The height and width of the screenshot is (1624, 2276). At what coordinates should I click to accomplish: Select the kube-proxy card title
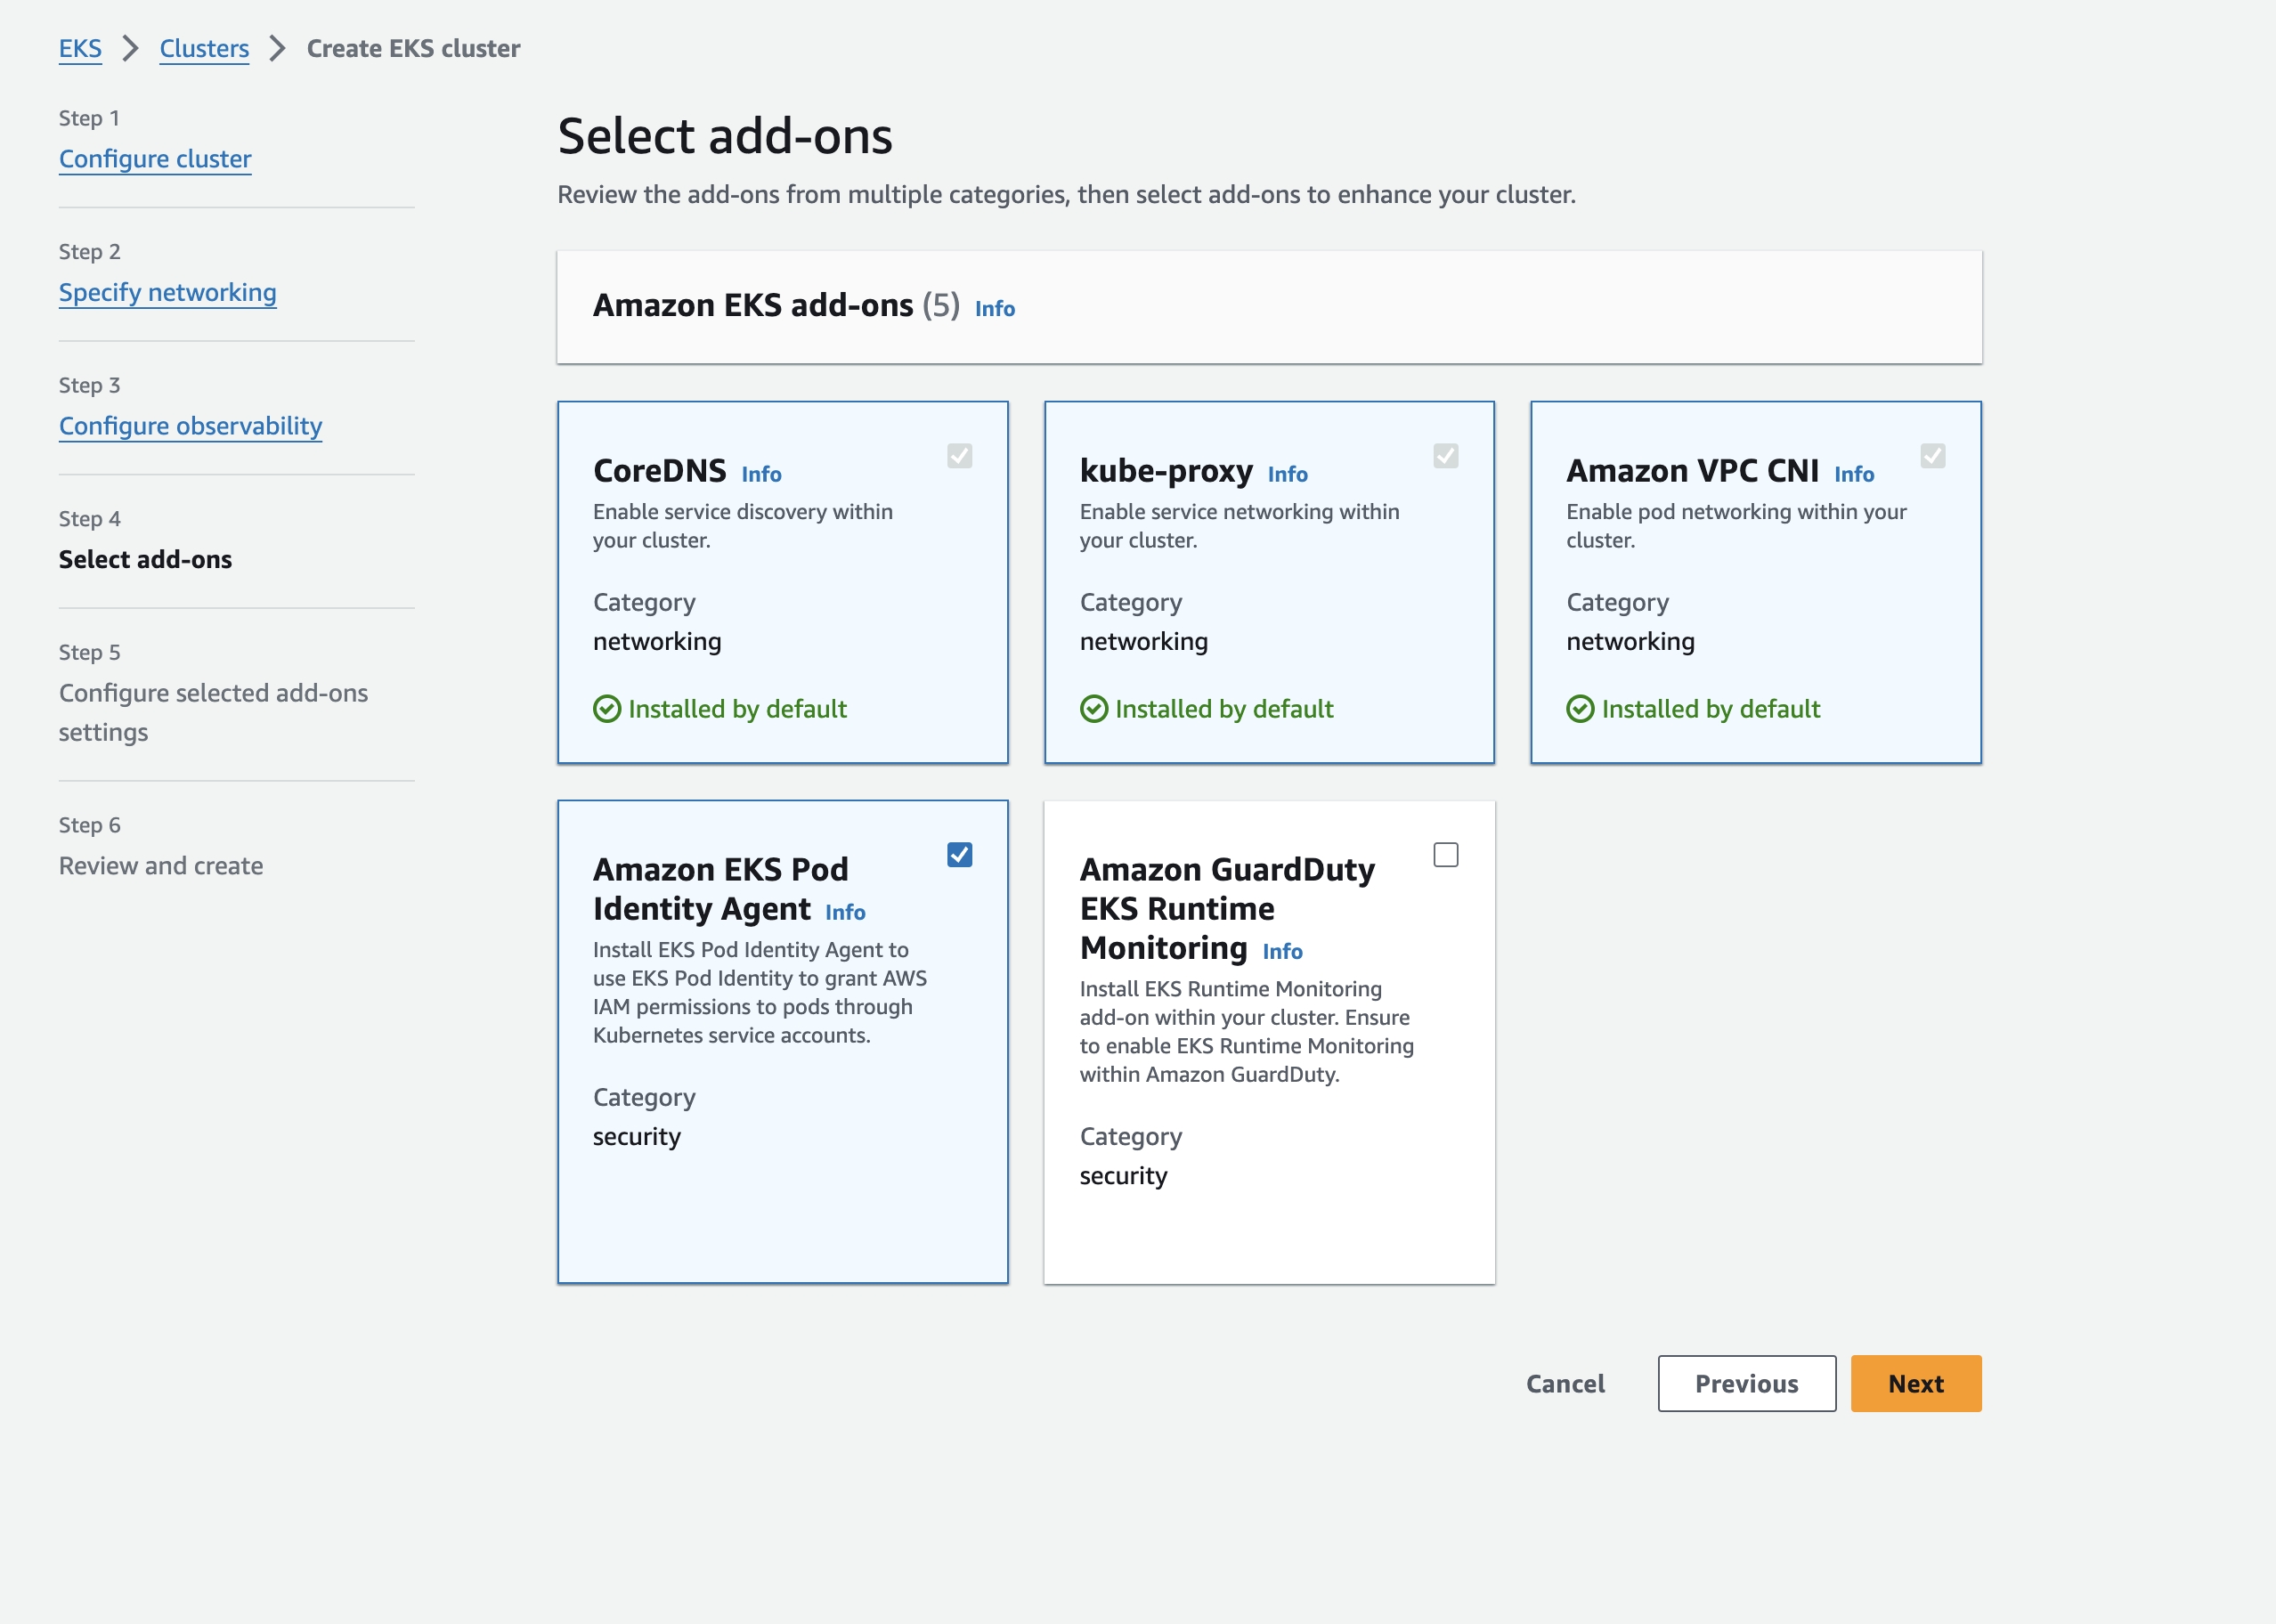click(1166, 470)
